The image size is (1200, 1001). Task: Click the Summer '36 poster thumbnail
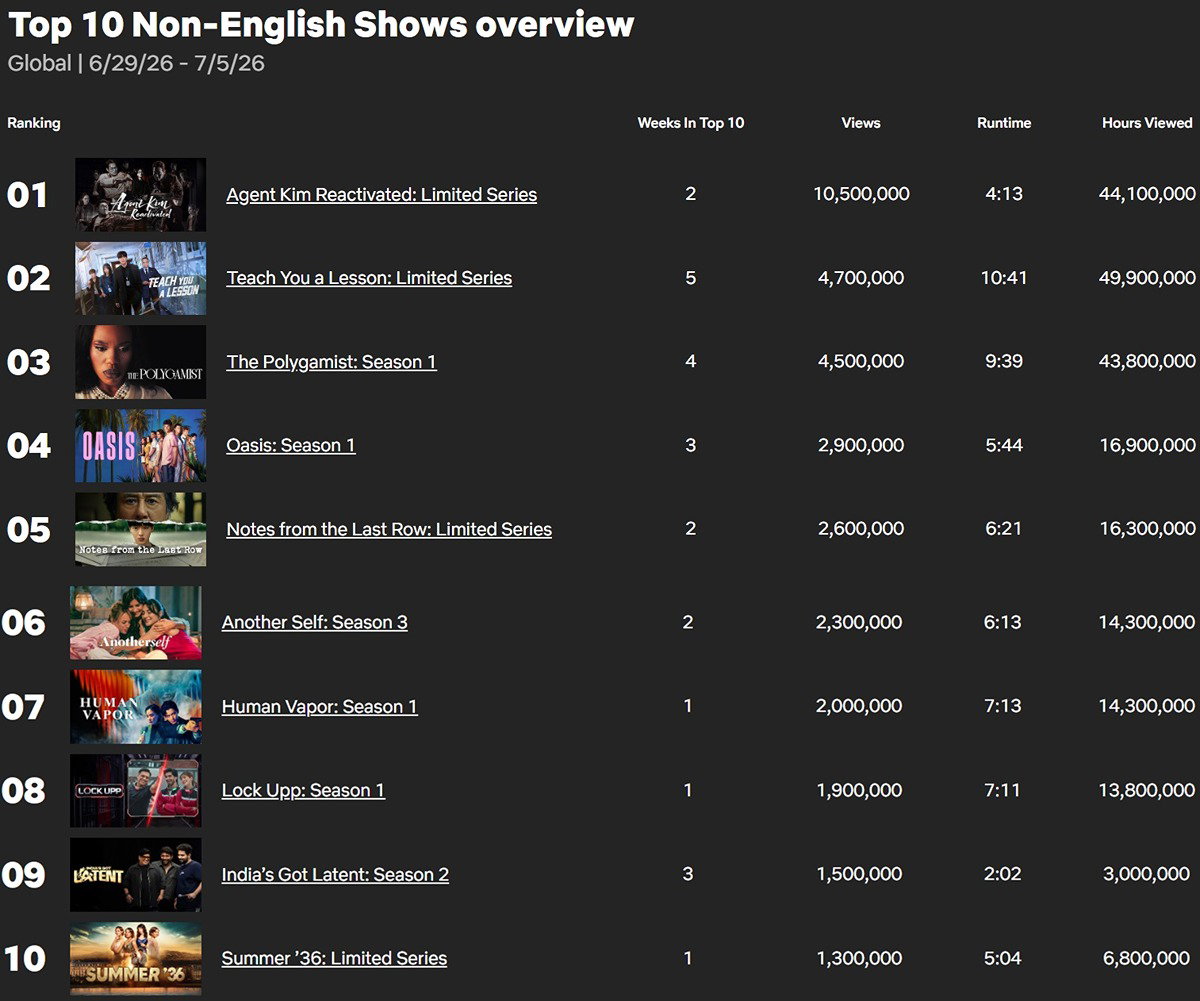point(136,958)
